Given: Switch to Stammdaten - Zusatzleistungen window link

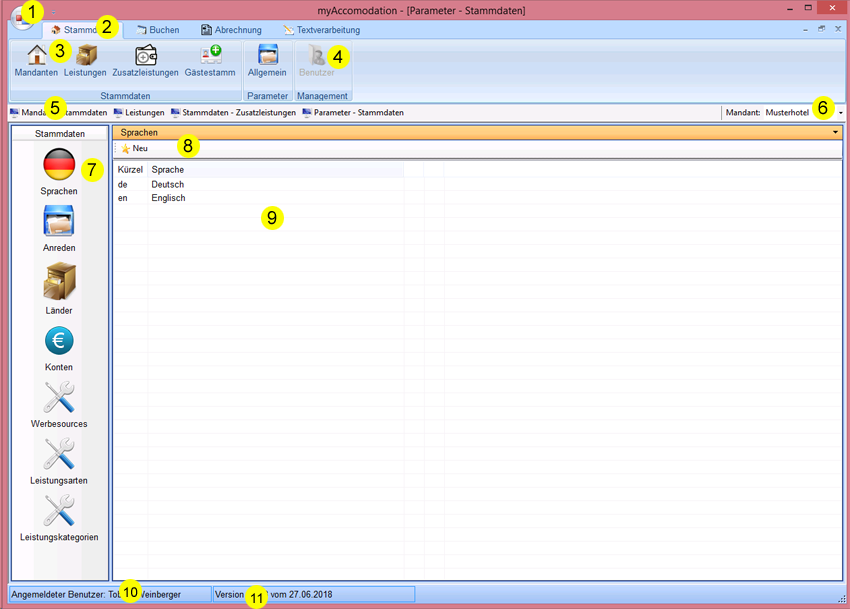Looking at the screenshot, I should [x=233, y=113].
